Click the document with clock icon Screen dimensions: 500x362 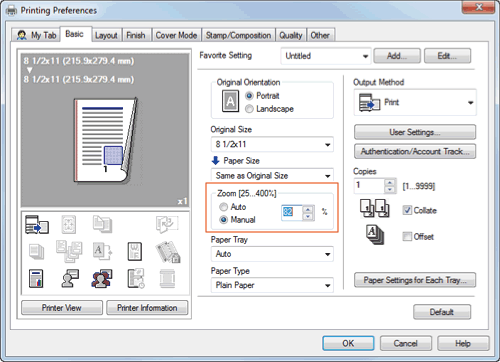[x=136, y=278]
